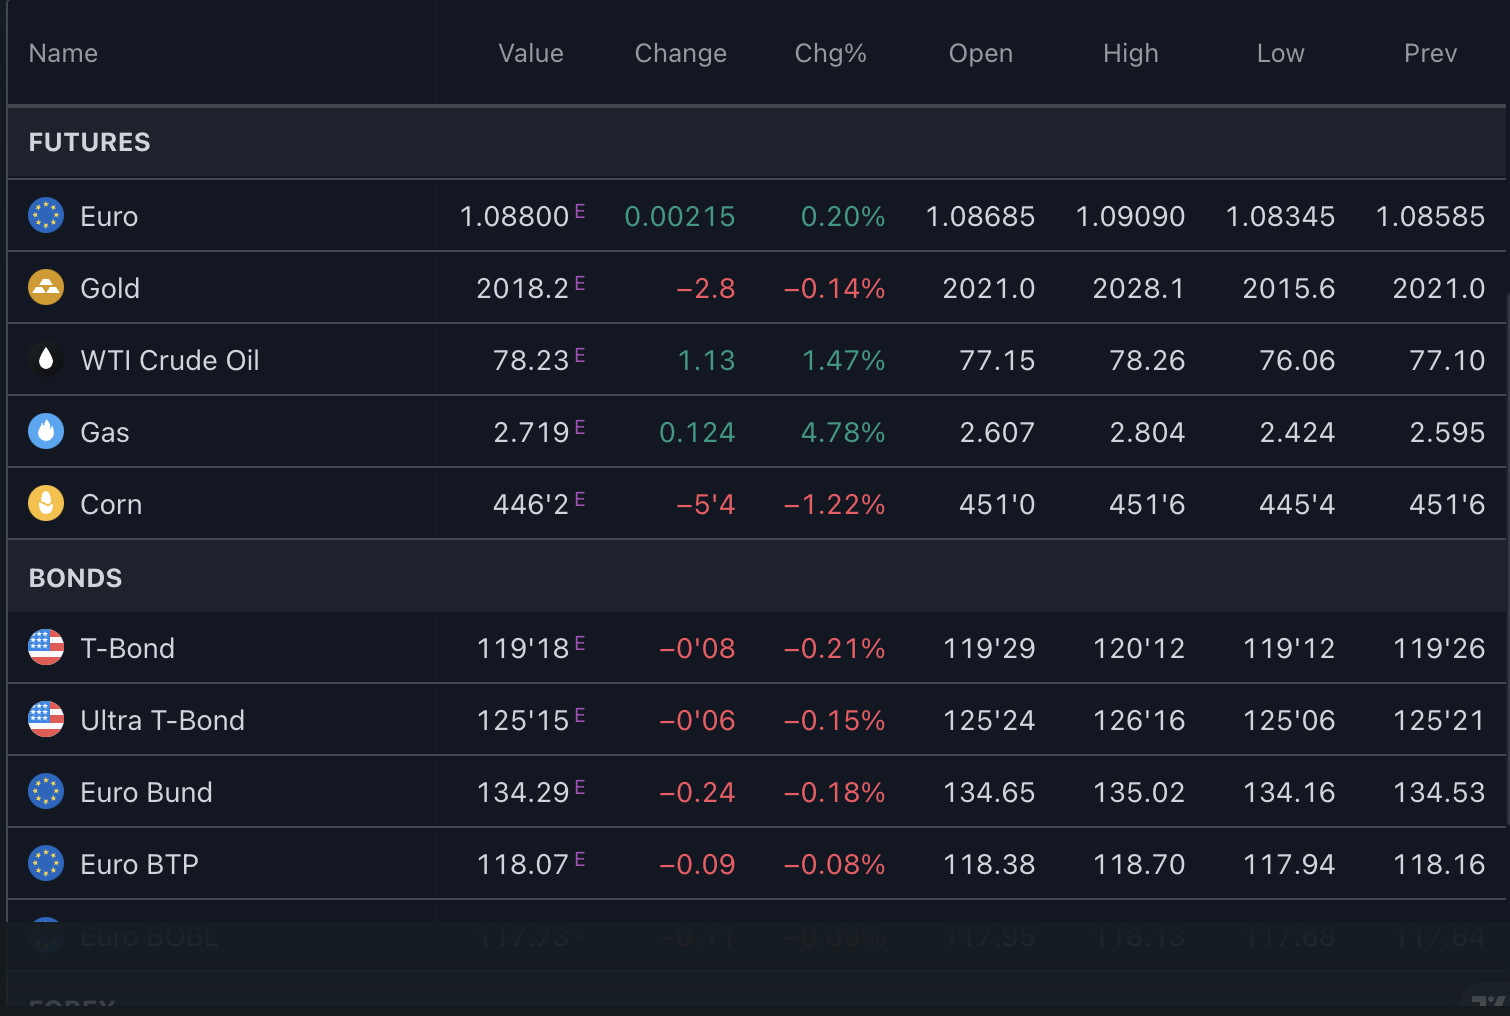This screenshot has height=1016, width=1510.
Task: Select the BONDS section header
Action: [75, 578]
